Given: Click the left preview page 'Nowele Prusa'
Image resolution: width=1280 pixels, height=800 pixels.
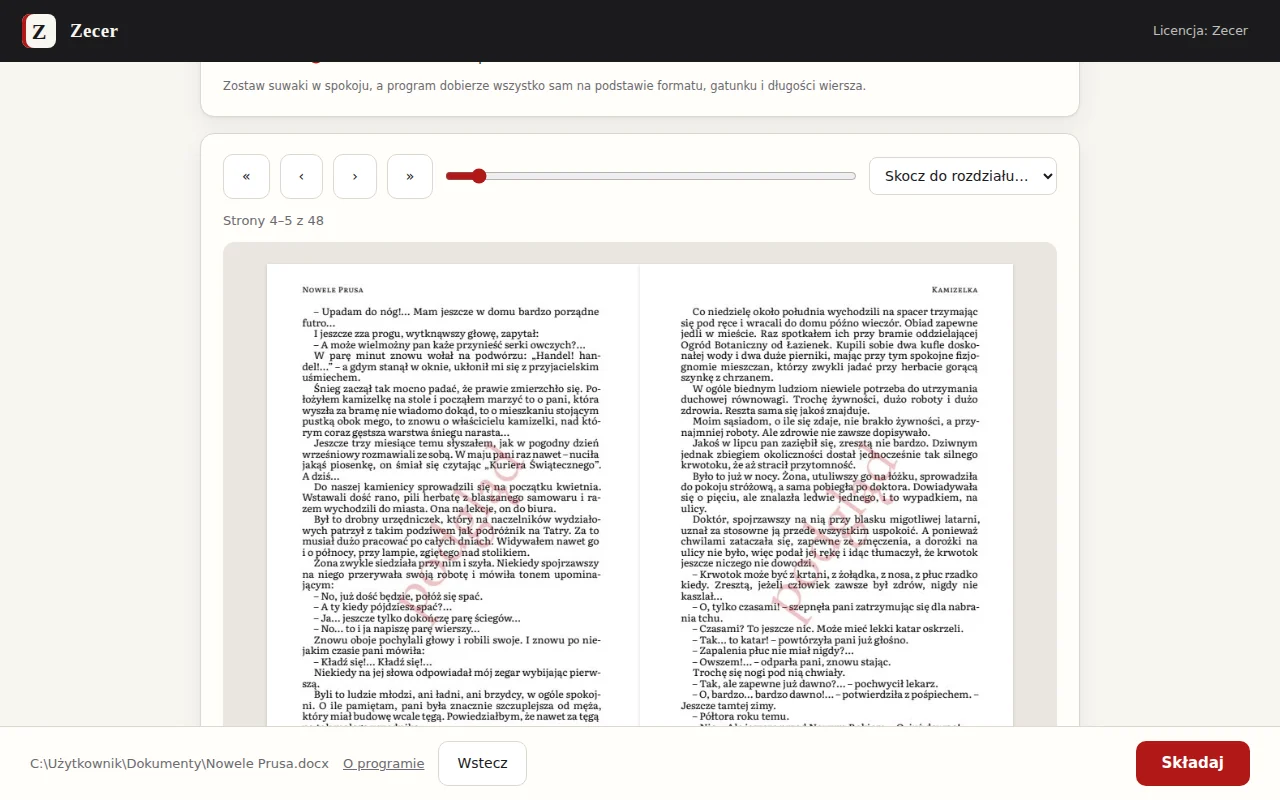Looking at the screenshot, I should pos(453,496).
